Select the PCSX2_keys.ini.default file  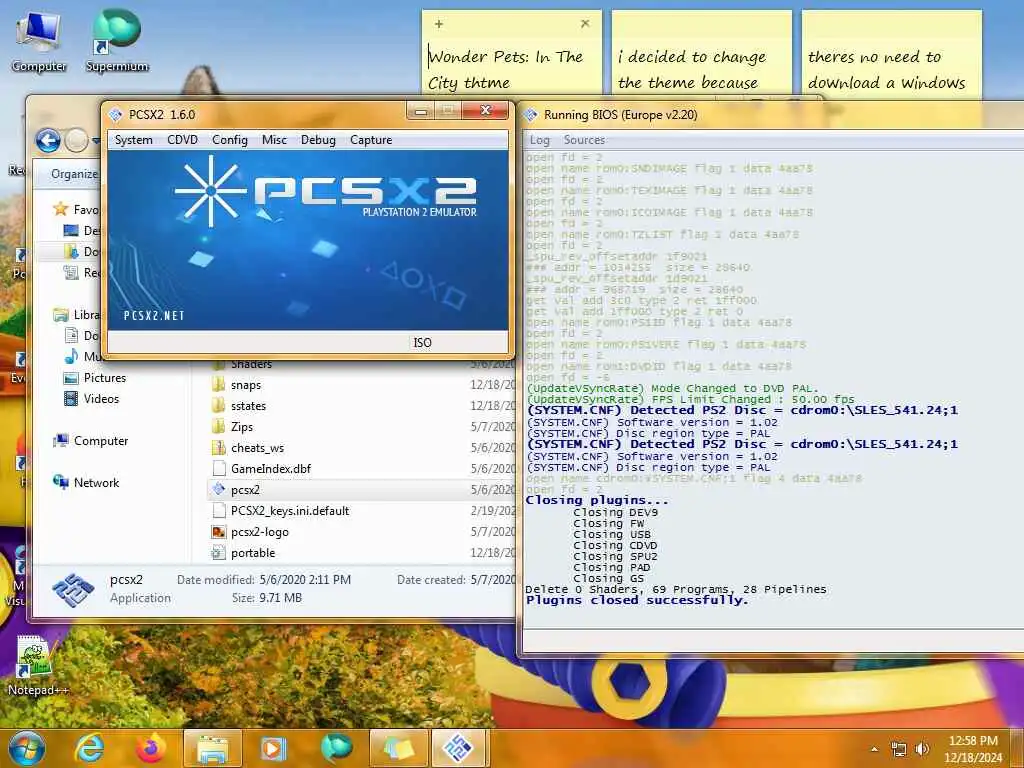(290, 511)
